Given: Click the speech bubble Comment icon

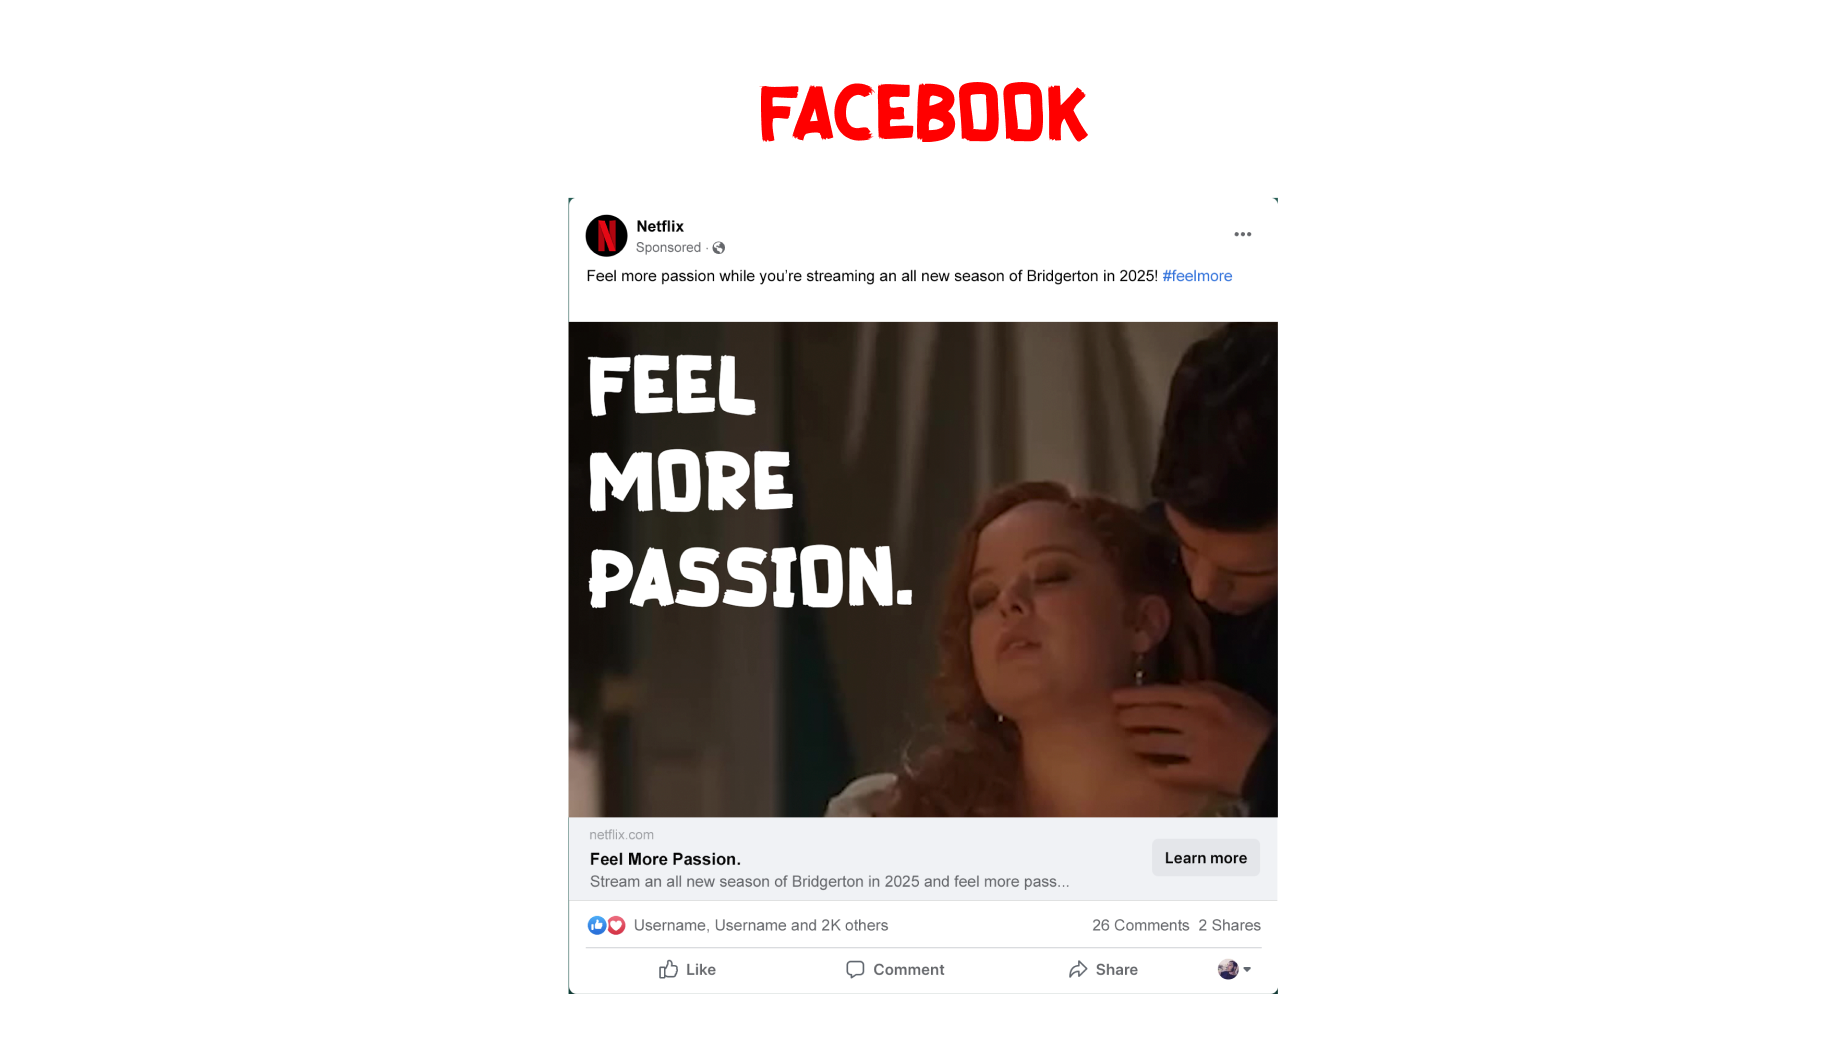Looking at the screenshot, I should pyautogui.click(x=855, y=969).
